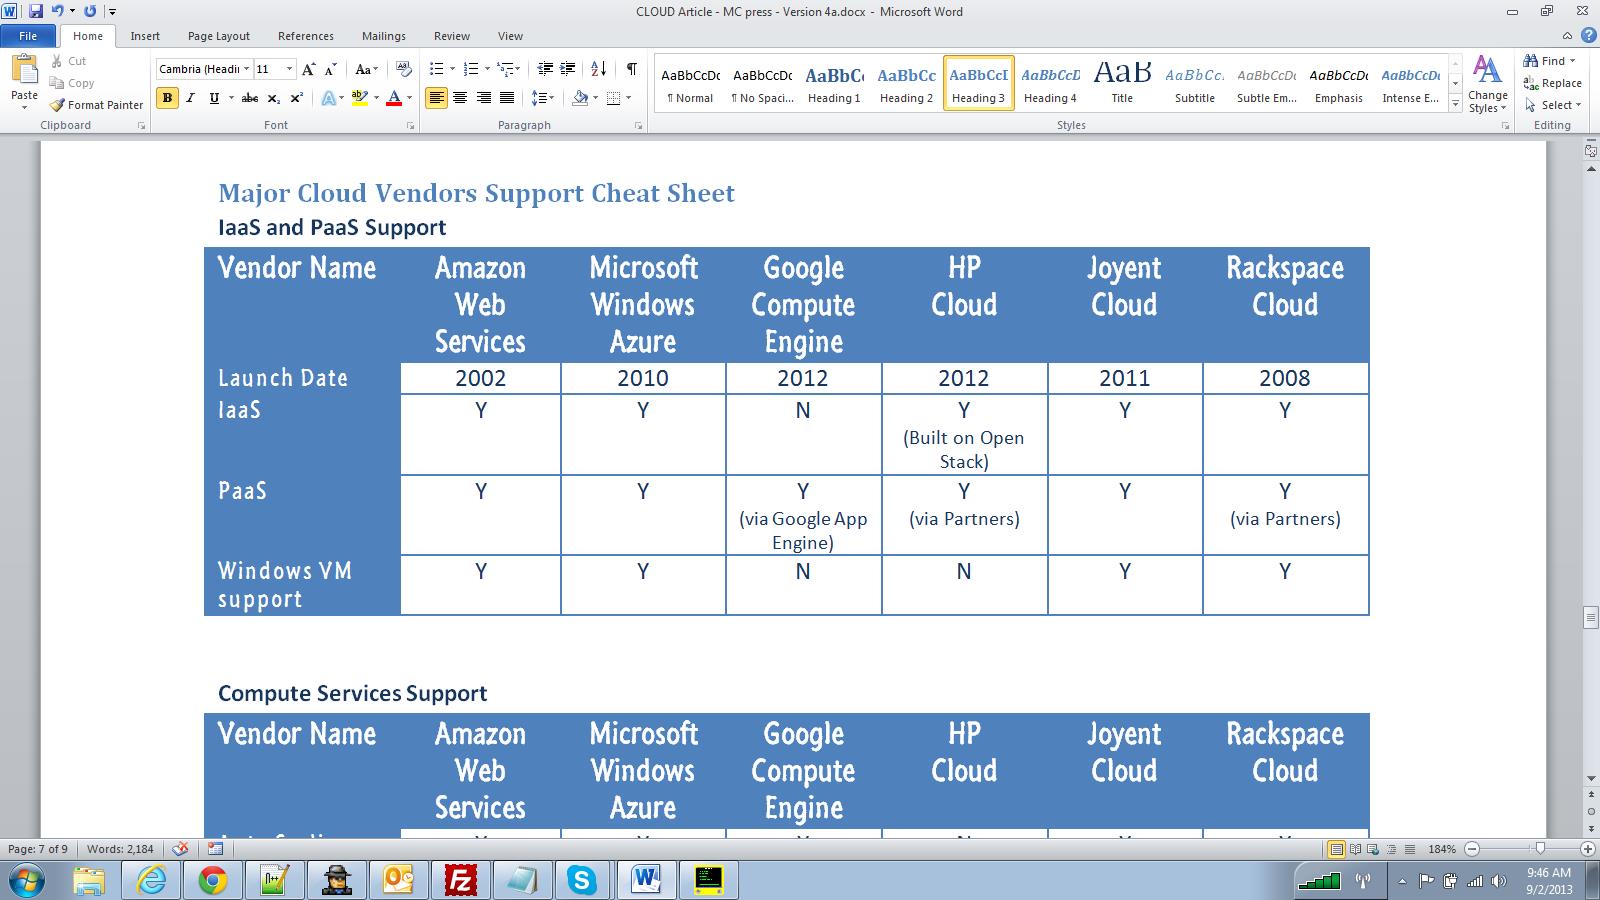Expand the Styles gallery More arrow
1600x900 pixels.
(1455, 105)
